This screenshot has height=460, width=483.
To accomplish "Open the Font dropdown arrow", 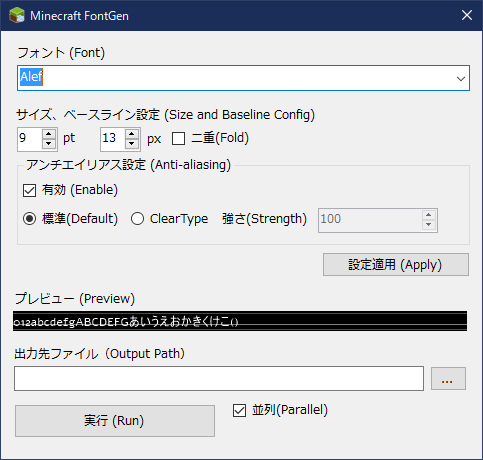I will pos(461,79).
